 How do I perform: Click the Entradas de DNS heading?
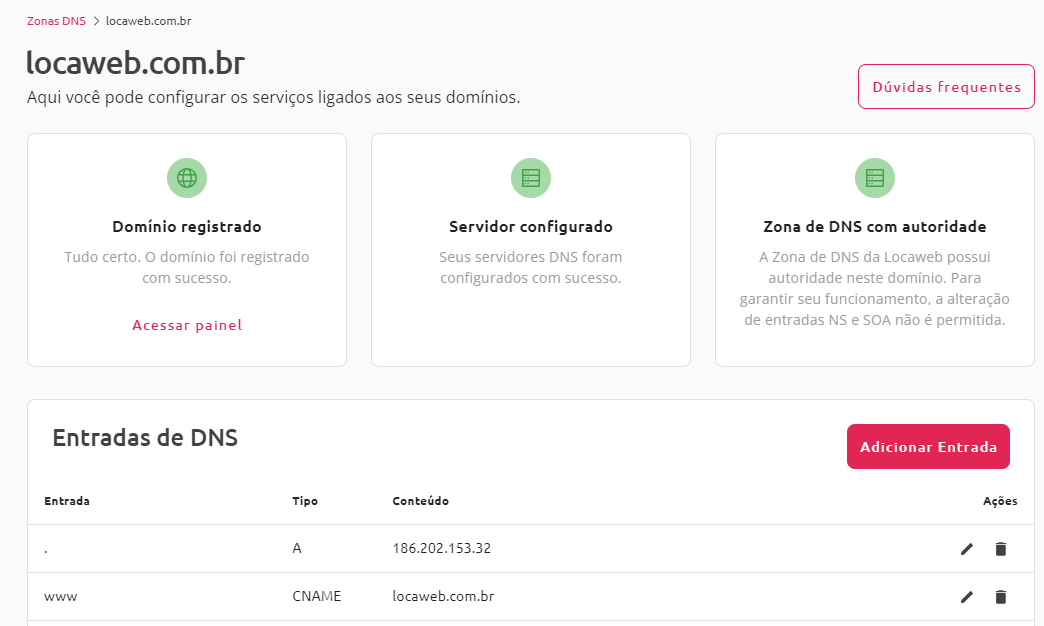pyautogui.click(x=144, y=437)
